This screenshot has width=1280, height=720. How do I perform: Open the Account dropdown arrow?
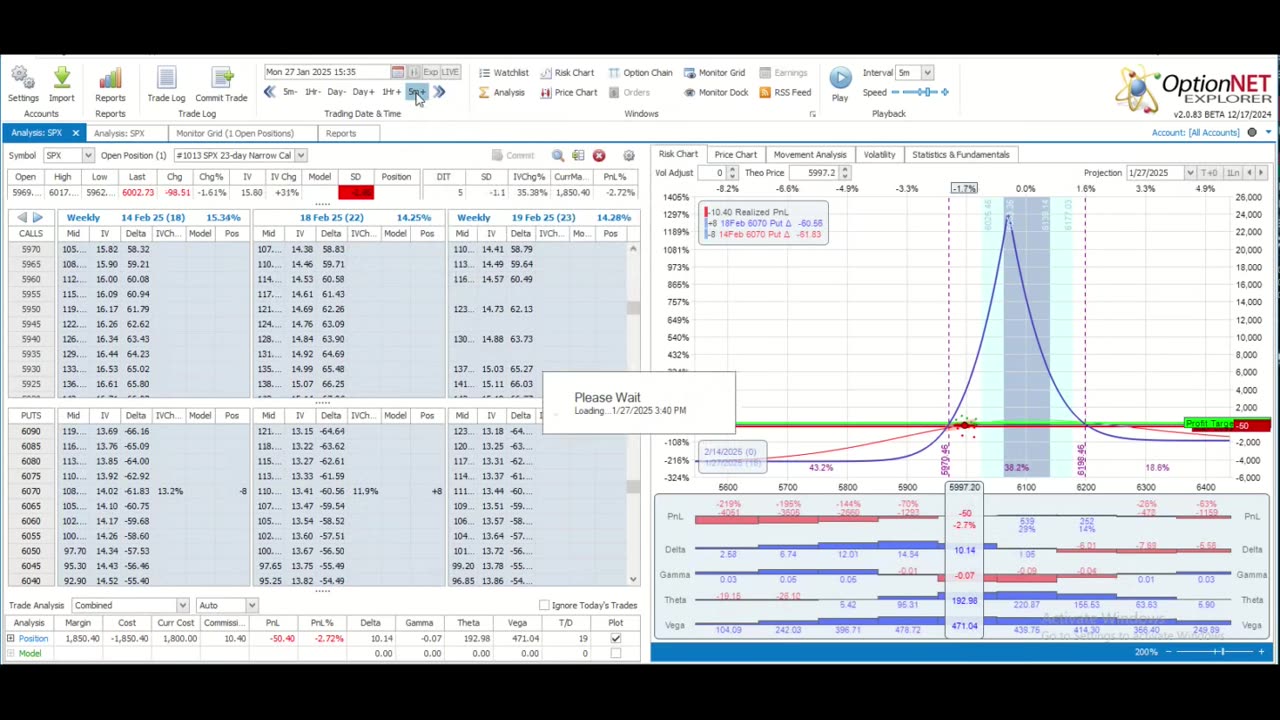(x=1268, y=132)
